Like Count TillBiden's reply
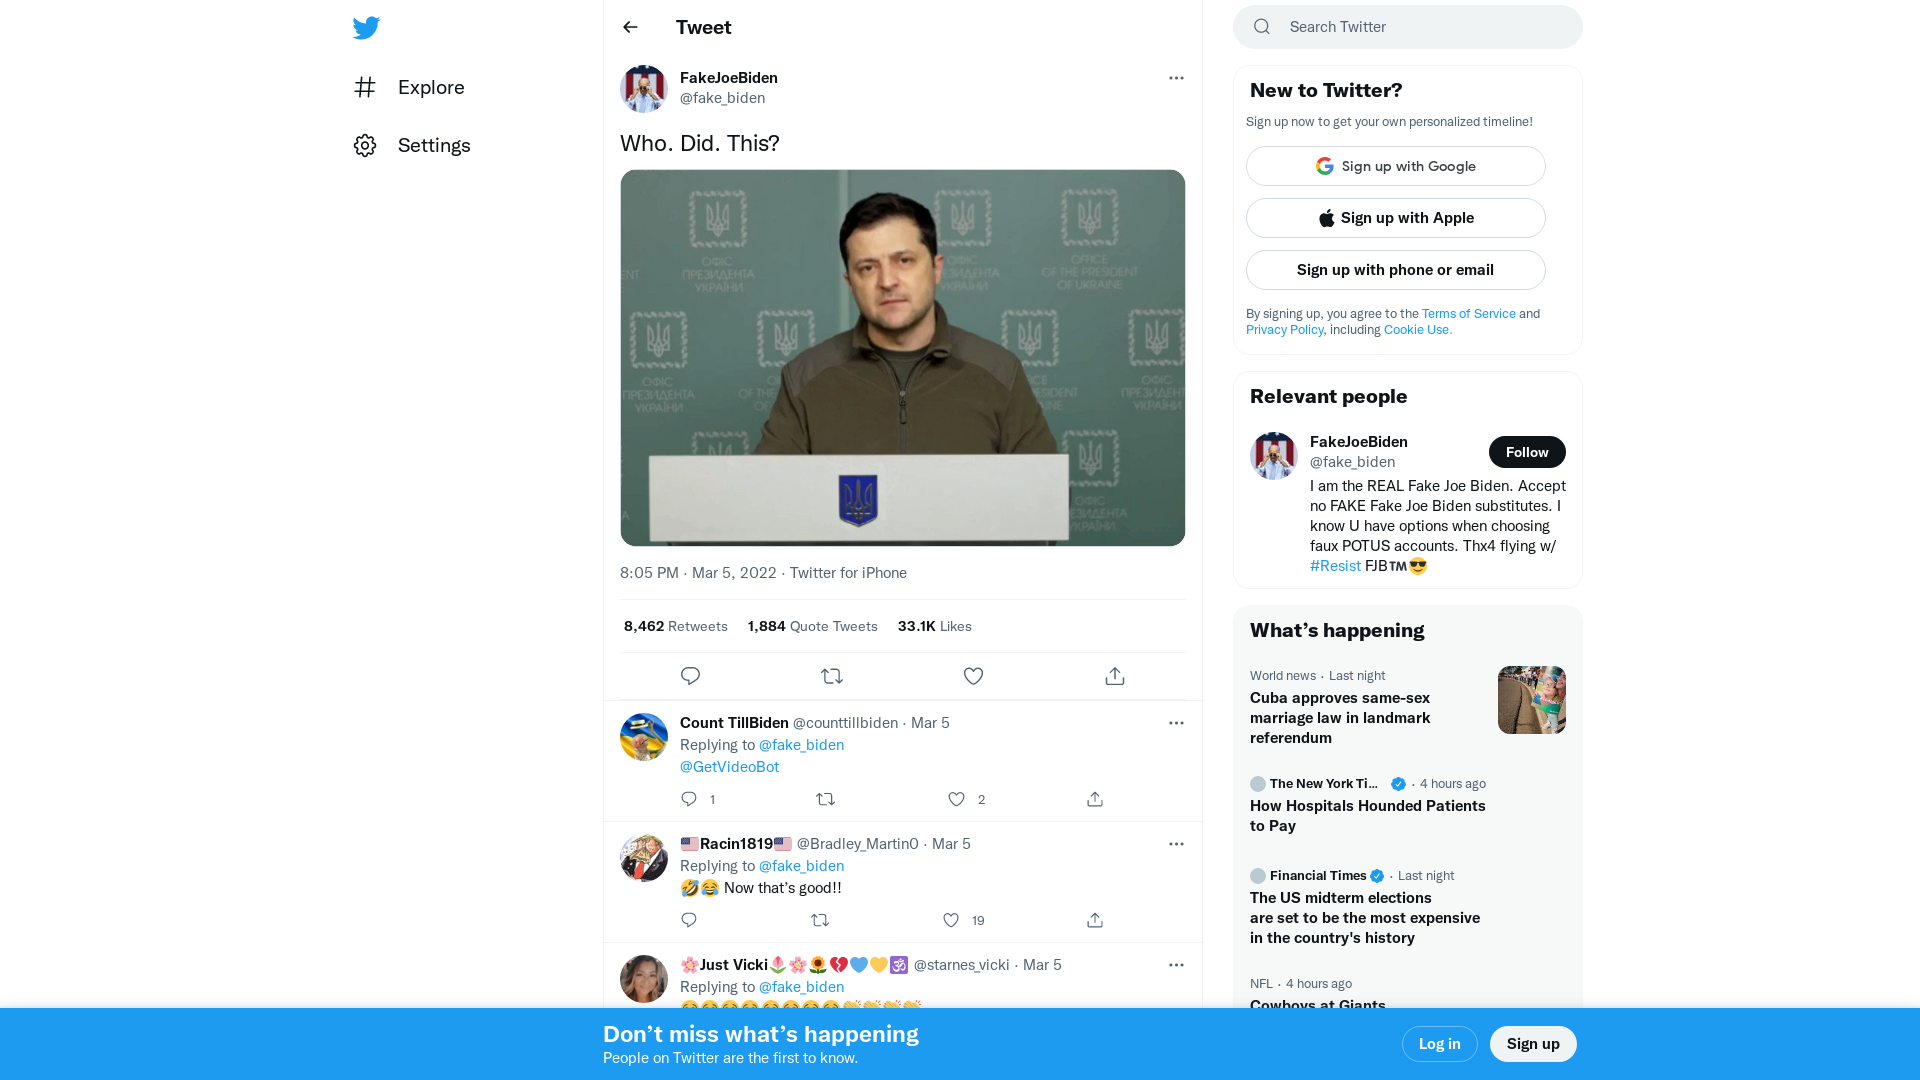The height and width of the screenshot is (1080, 1920). 957,799
